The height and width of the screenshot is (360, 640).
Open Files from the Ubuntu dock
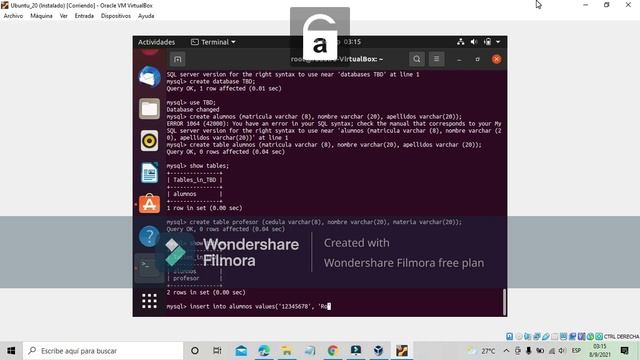click(x=149, y=109)
